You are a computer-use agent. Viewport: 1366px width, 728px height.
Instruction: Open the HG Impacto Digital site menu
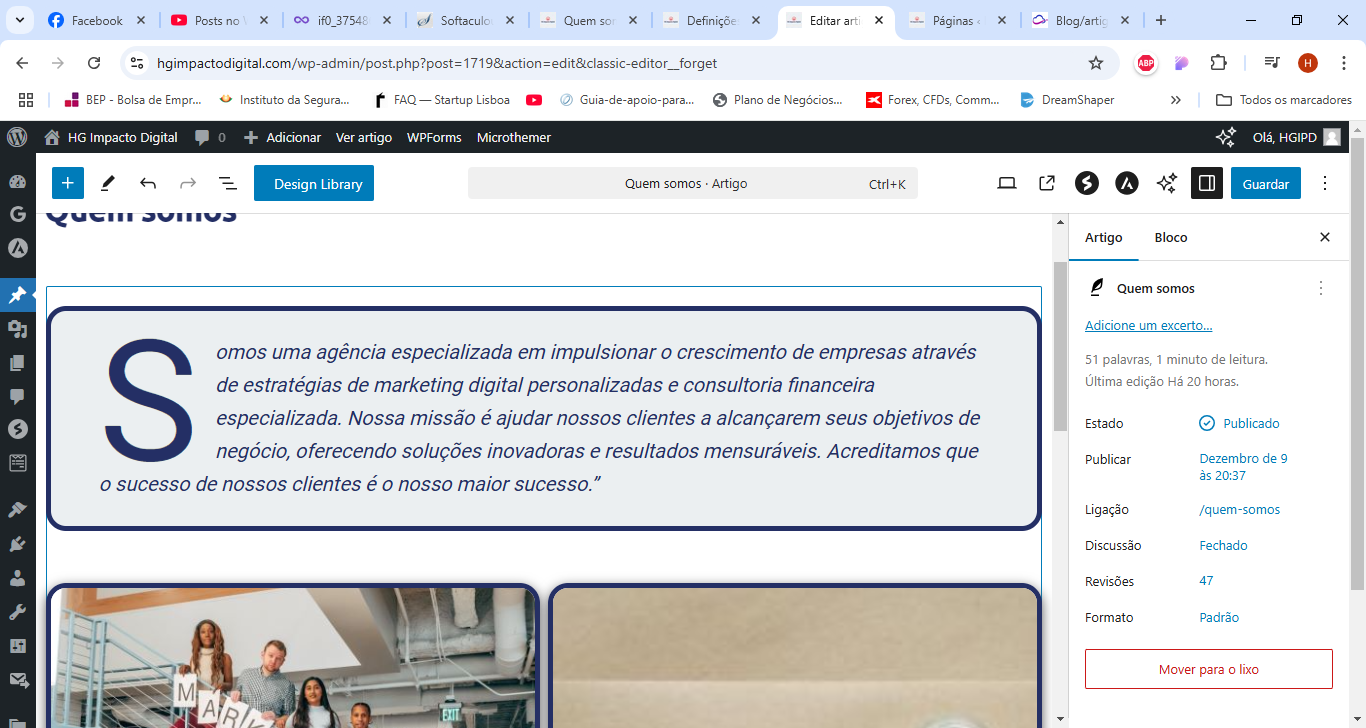point(111,137)
